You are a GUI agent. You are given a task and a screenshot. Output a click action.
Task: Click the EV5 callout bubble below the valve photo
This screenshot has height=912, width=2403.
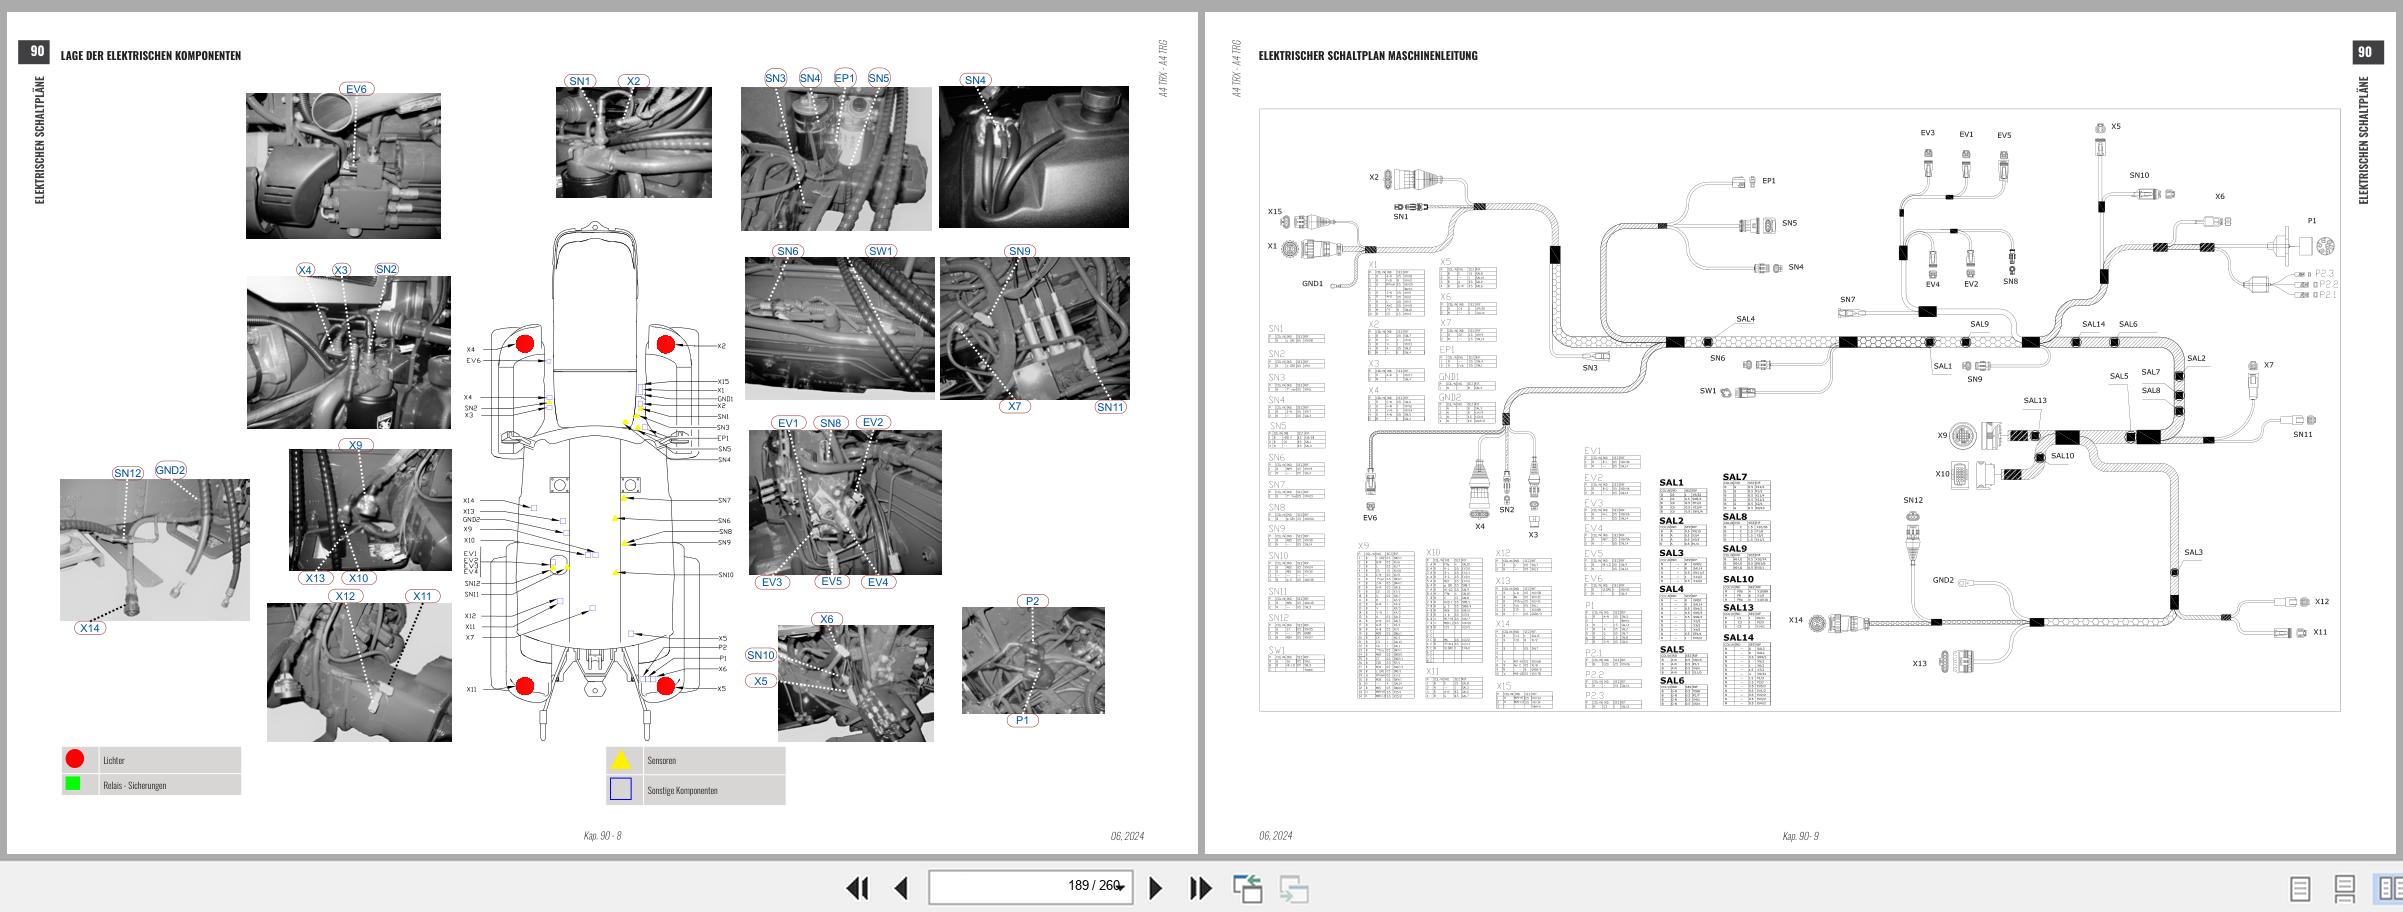click(831, 581)
